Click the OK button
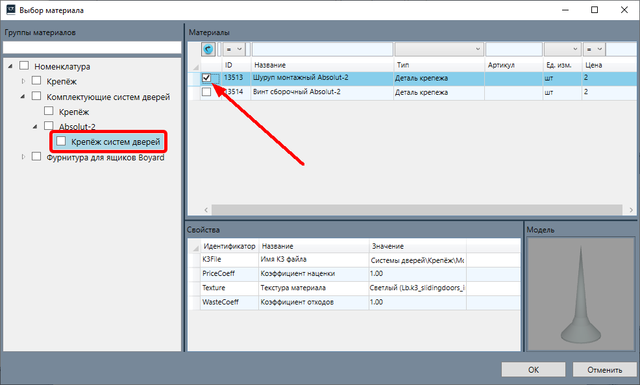 pyautogui.click(x=533, y=370)
